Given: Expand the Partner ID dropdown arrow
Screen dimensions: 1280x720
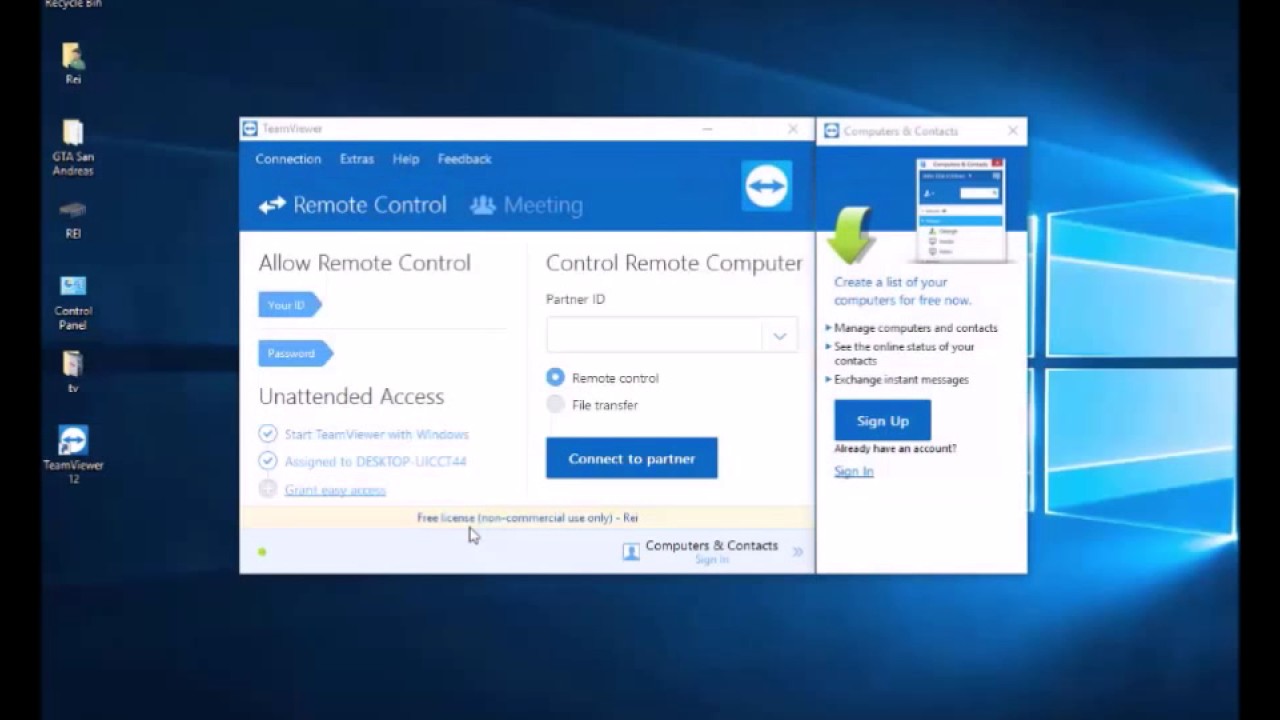Looking at the screenshot, I should pyautogui.click(x=780, y=336).
